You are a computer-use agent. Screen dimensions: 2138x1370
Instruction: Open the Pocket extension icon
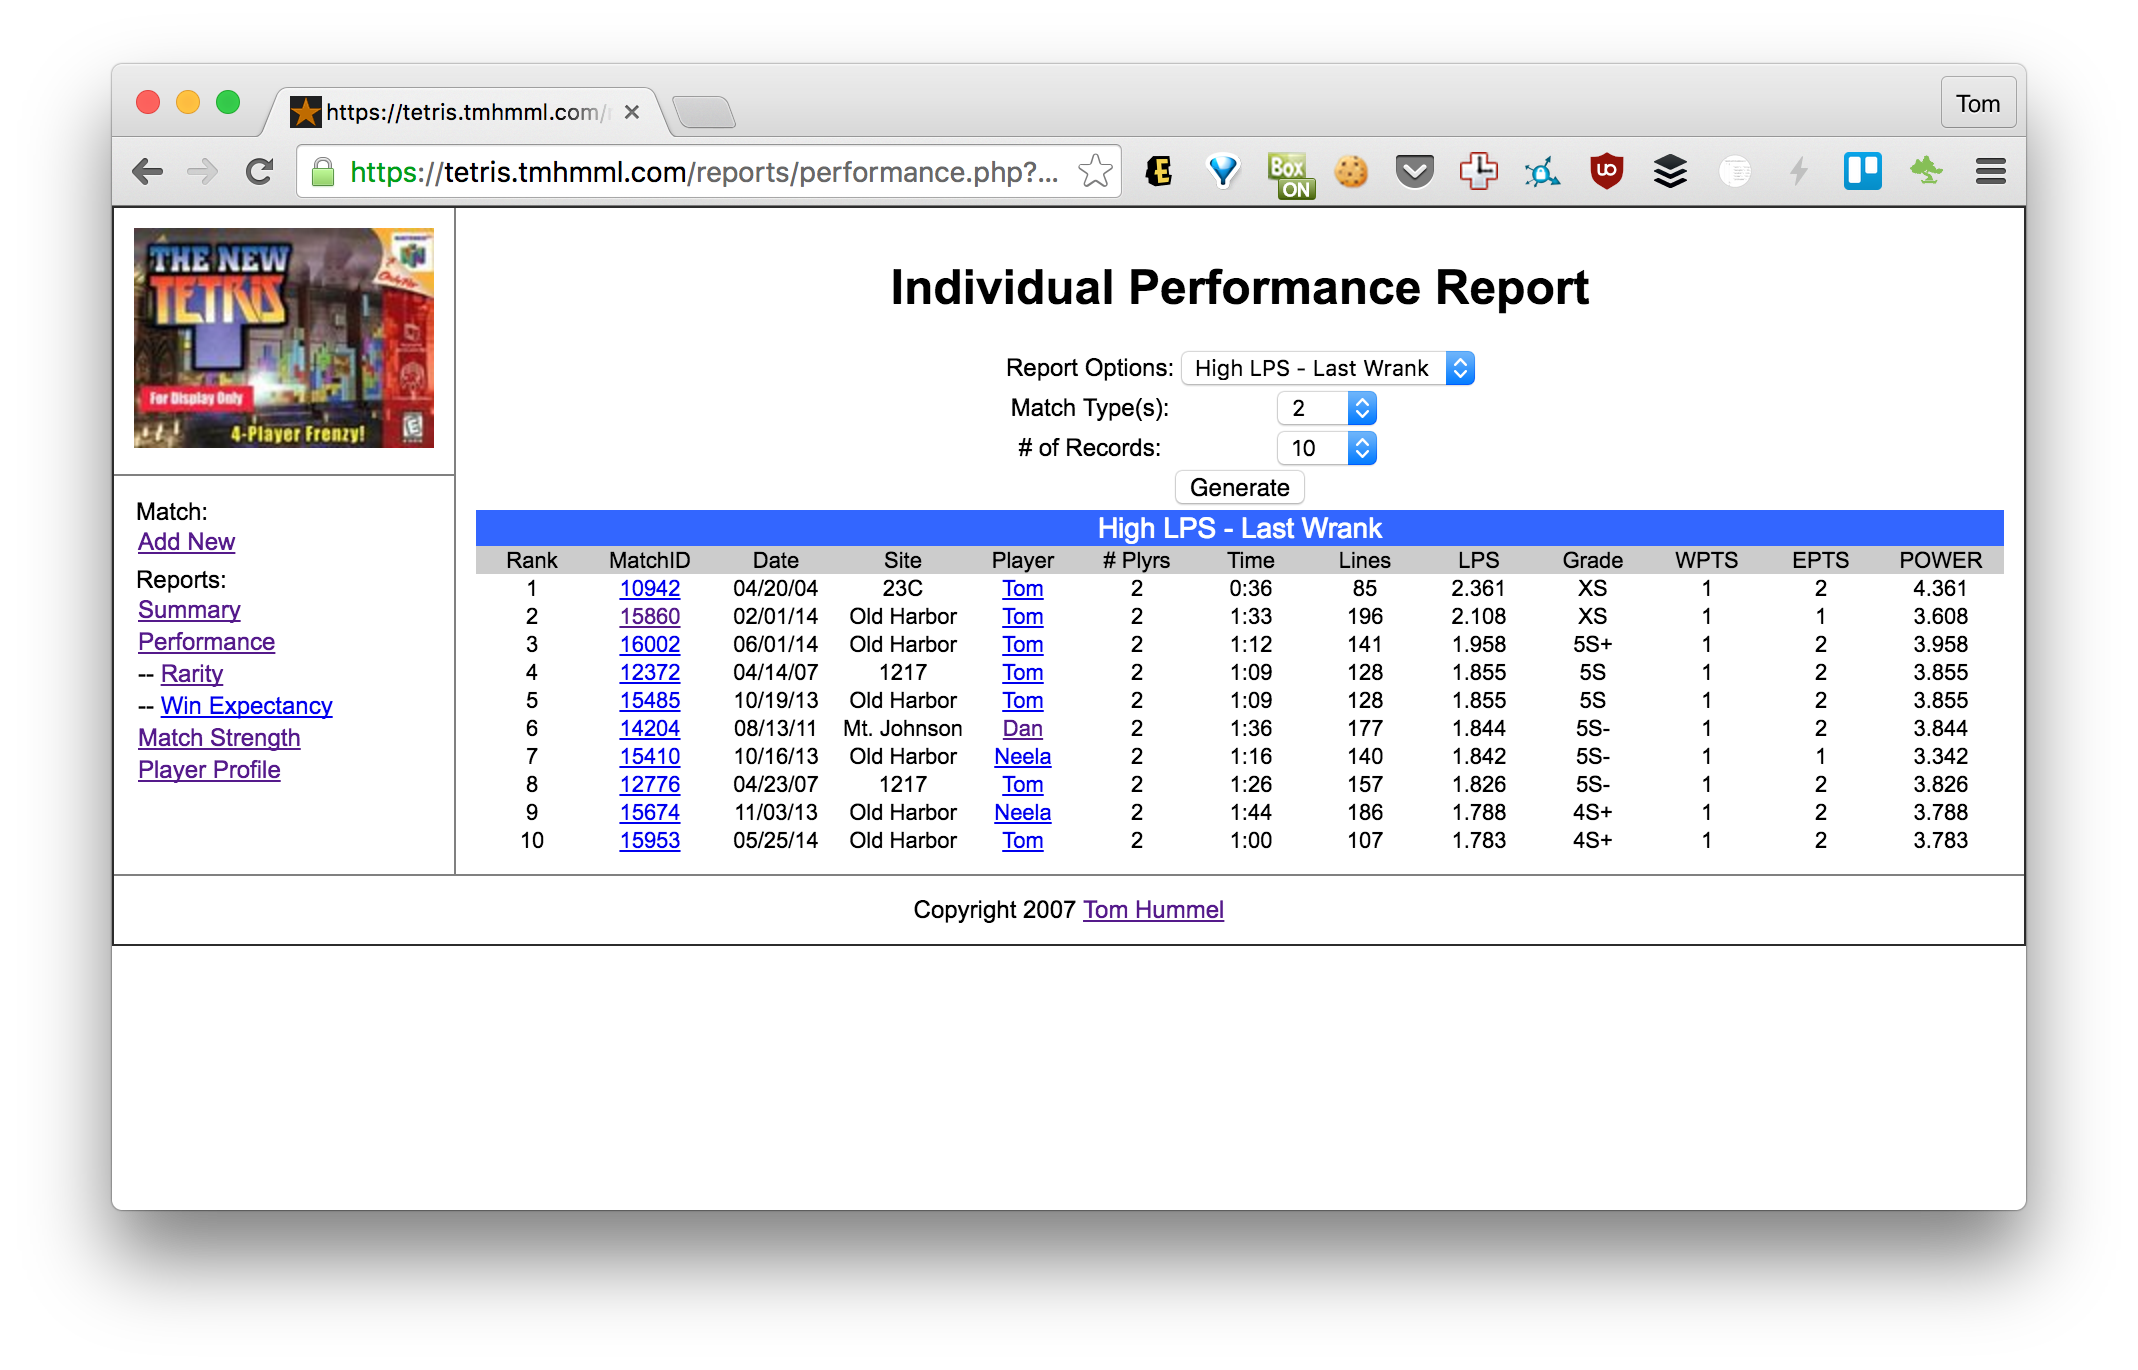1414,172
